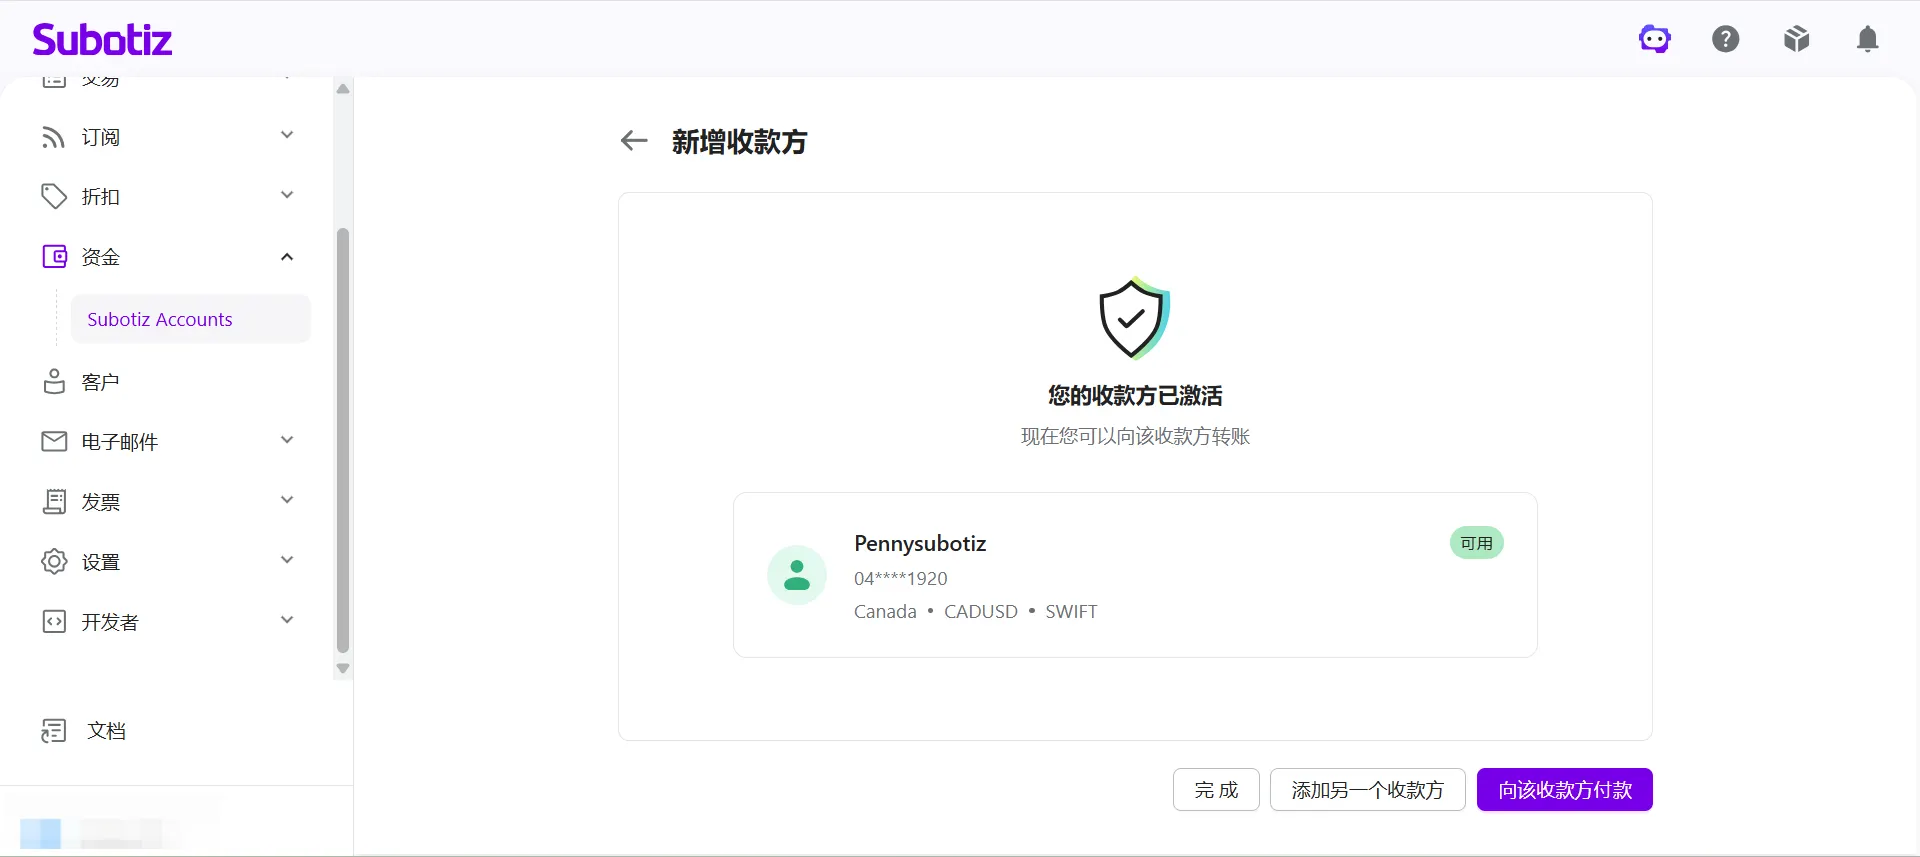Click the 新增收款方 page title
1920x857 pixels.
[x=739, y=142]
